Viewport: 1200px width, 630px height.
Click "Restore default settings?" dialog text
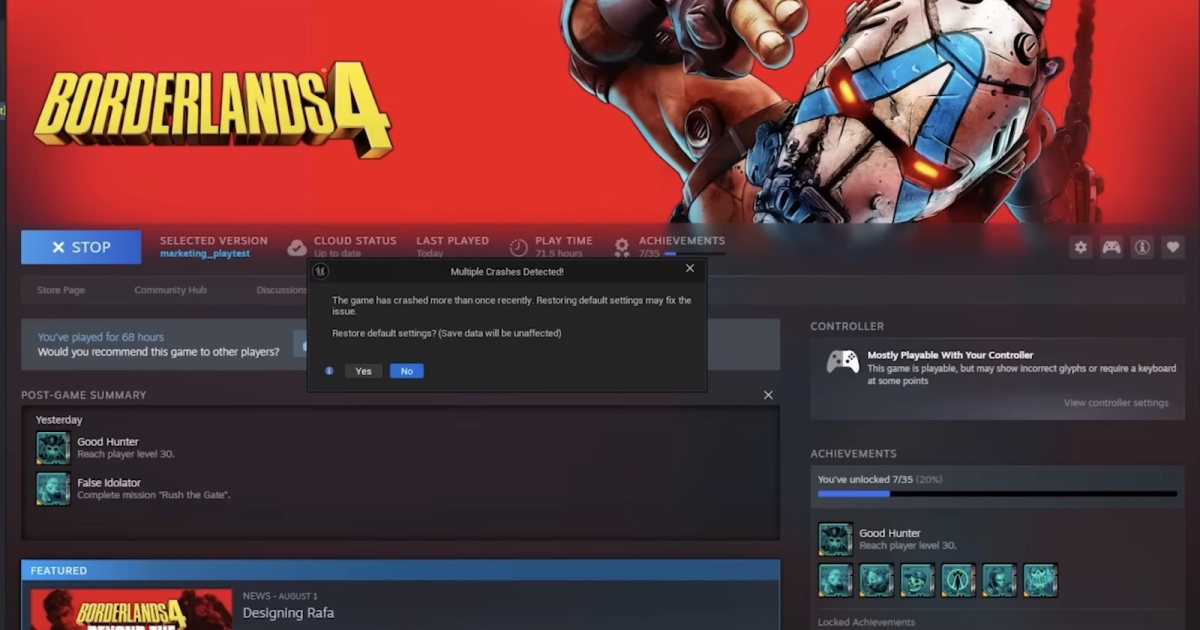tap(446, 333)
